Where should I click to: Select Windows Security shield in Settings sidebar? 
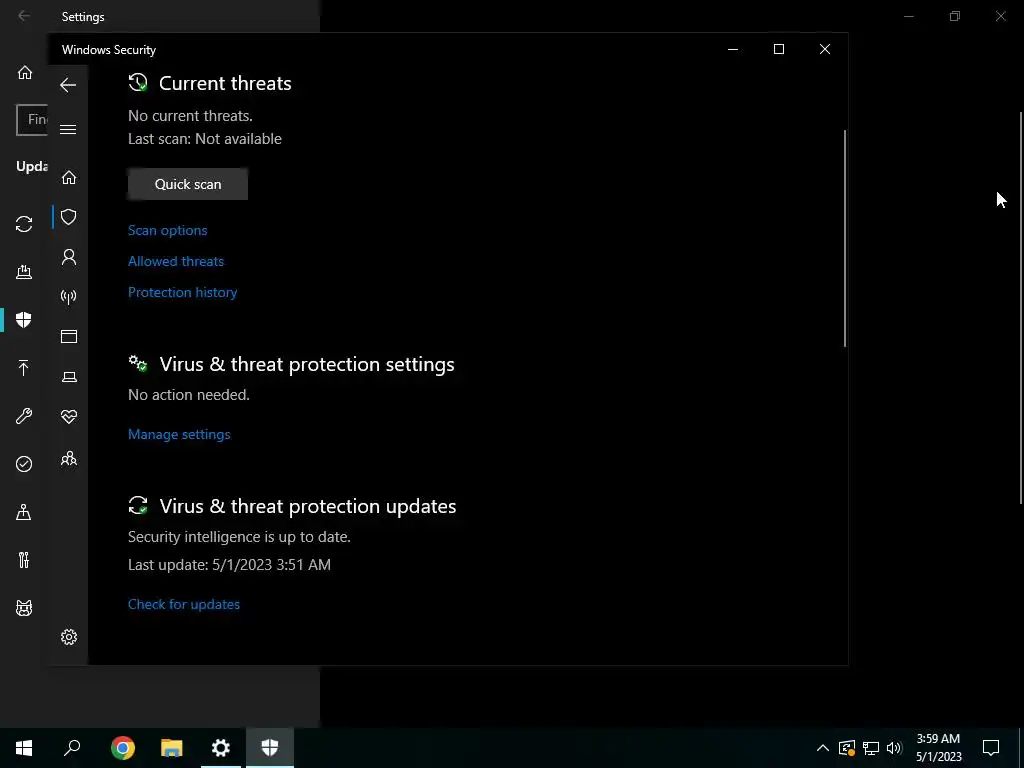pyautogui.click(x=24, y=320)
